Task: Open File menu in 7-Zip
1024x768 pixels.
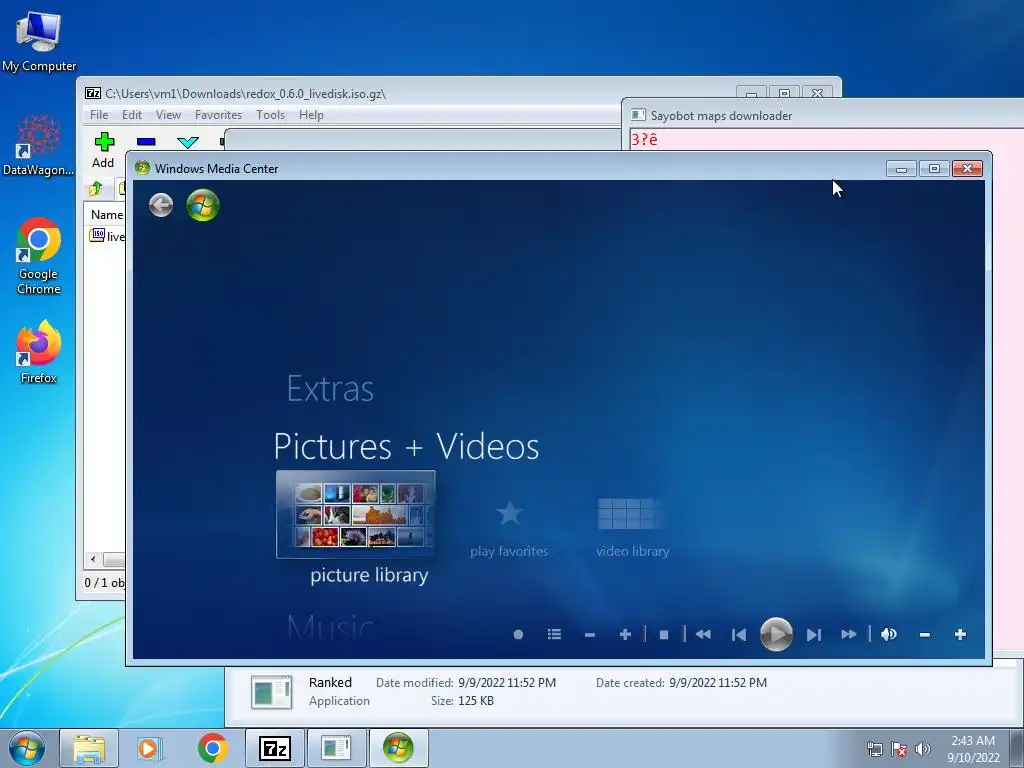Action: [x=99, y=115]
